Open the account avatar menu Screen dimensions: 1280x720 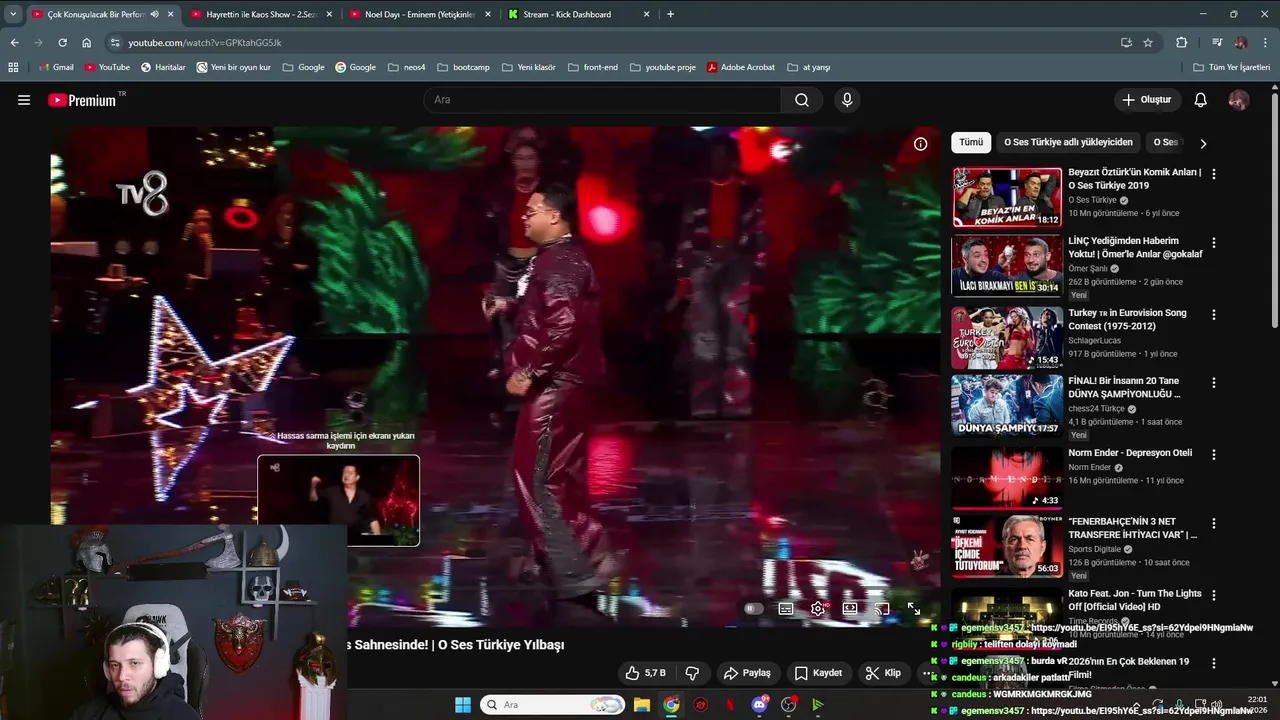click(x=1239, y=100)
